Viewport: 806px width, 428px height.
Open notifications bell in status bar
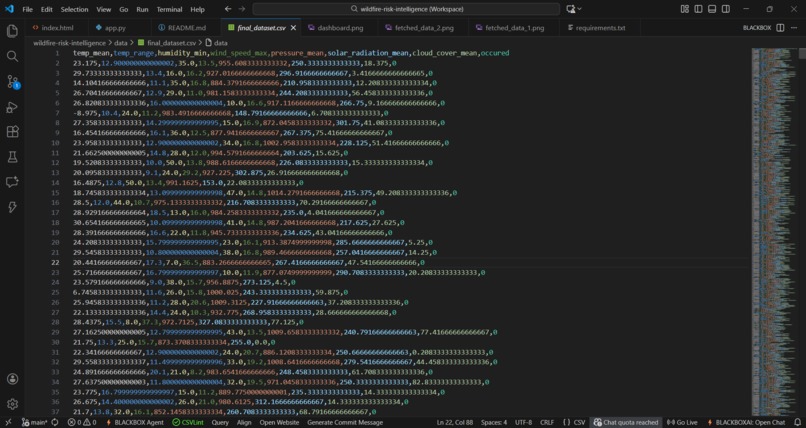coord(797,422)
